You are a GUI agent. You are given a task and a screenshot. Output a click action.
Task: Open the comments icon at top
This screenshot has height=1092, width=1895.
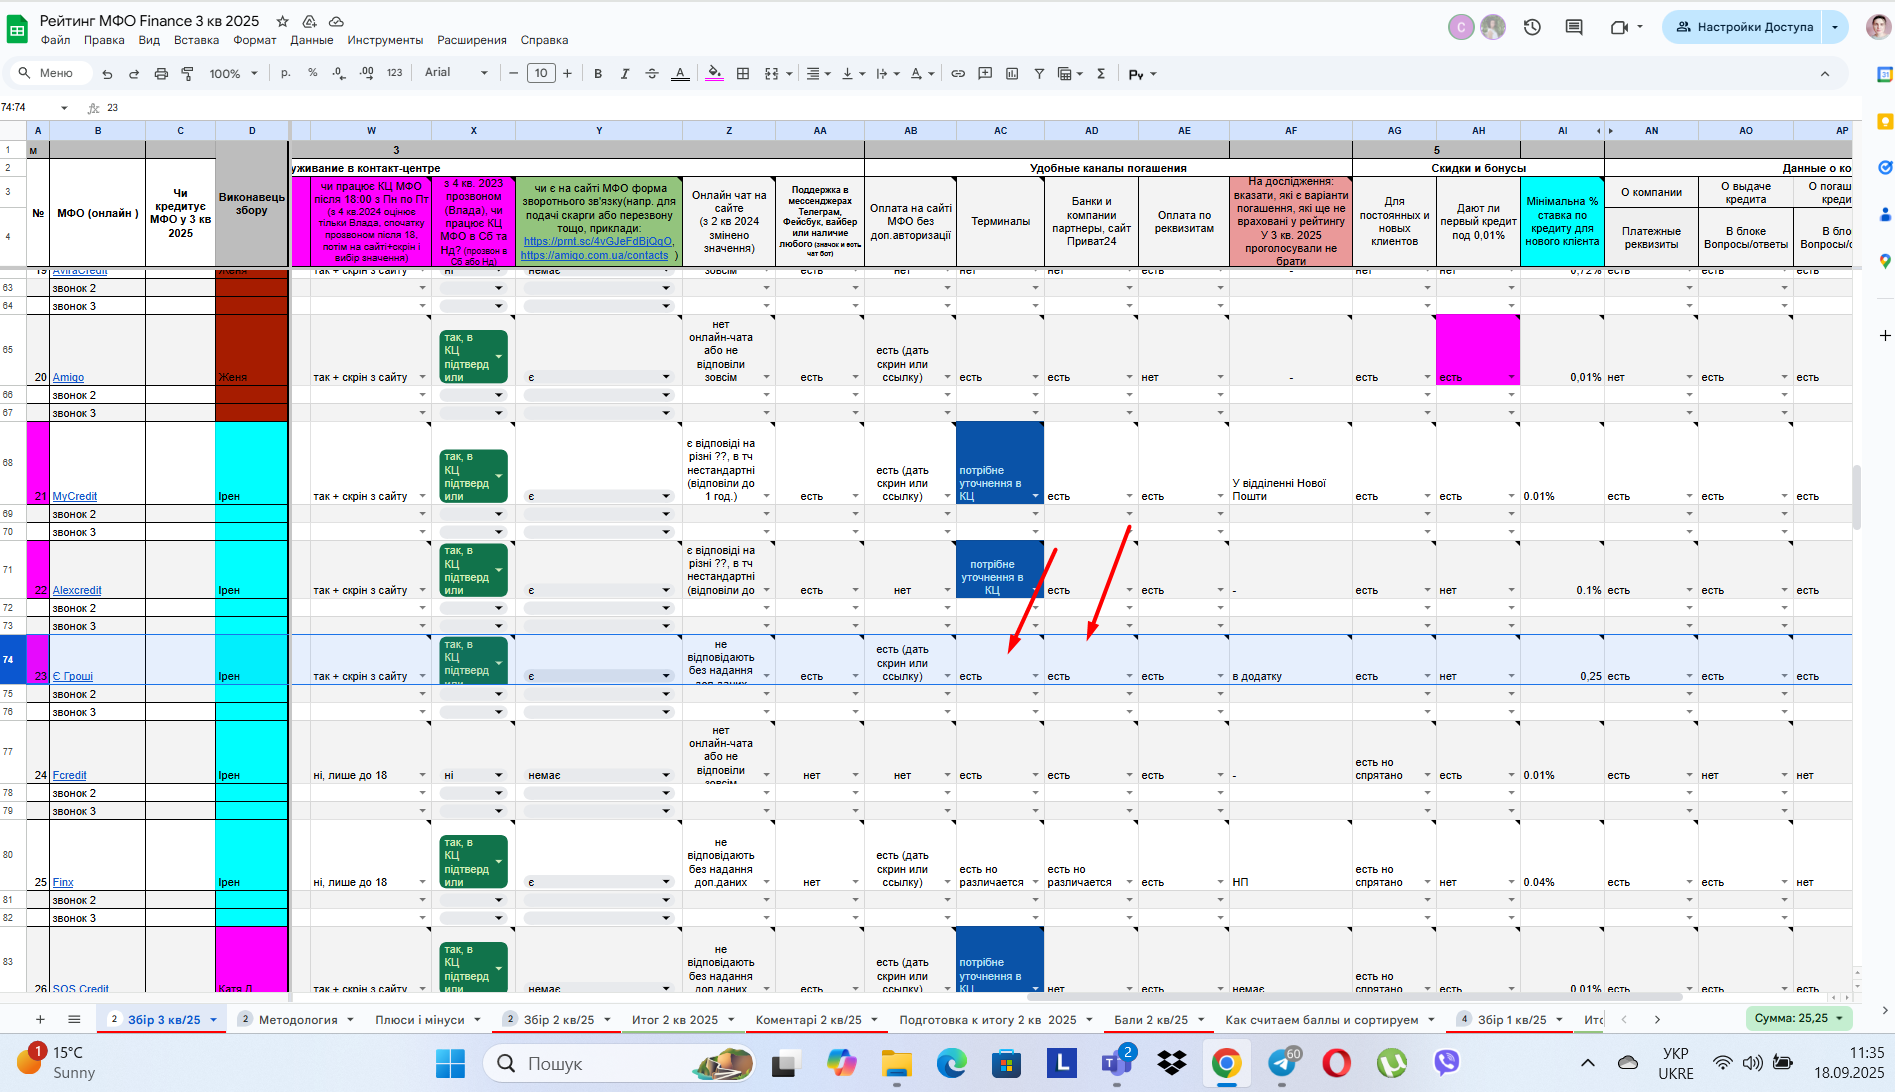(1574, 27)
